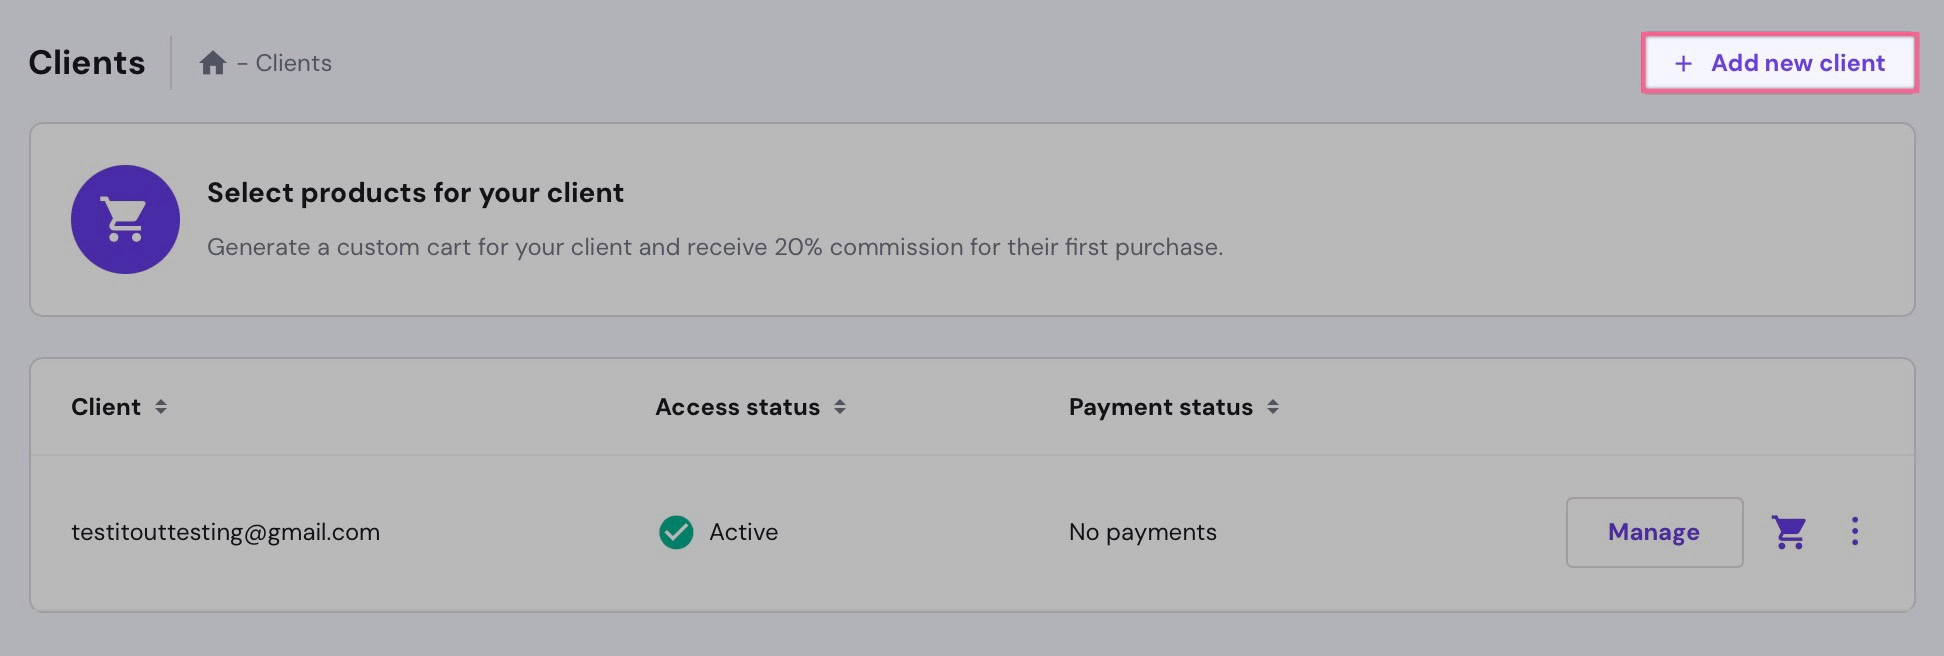Click the sort arrows next to Payment status
Screen dimensions: 1944x656
1273,407
